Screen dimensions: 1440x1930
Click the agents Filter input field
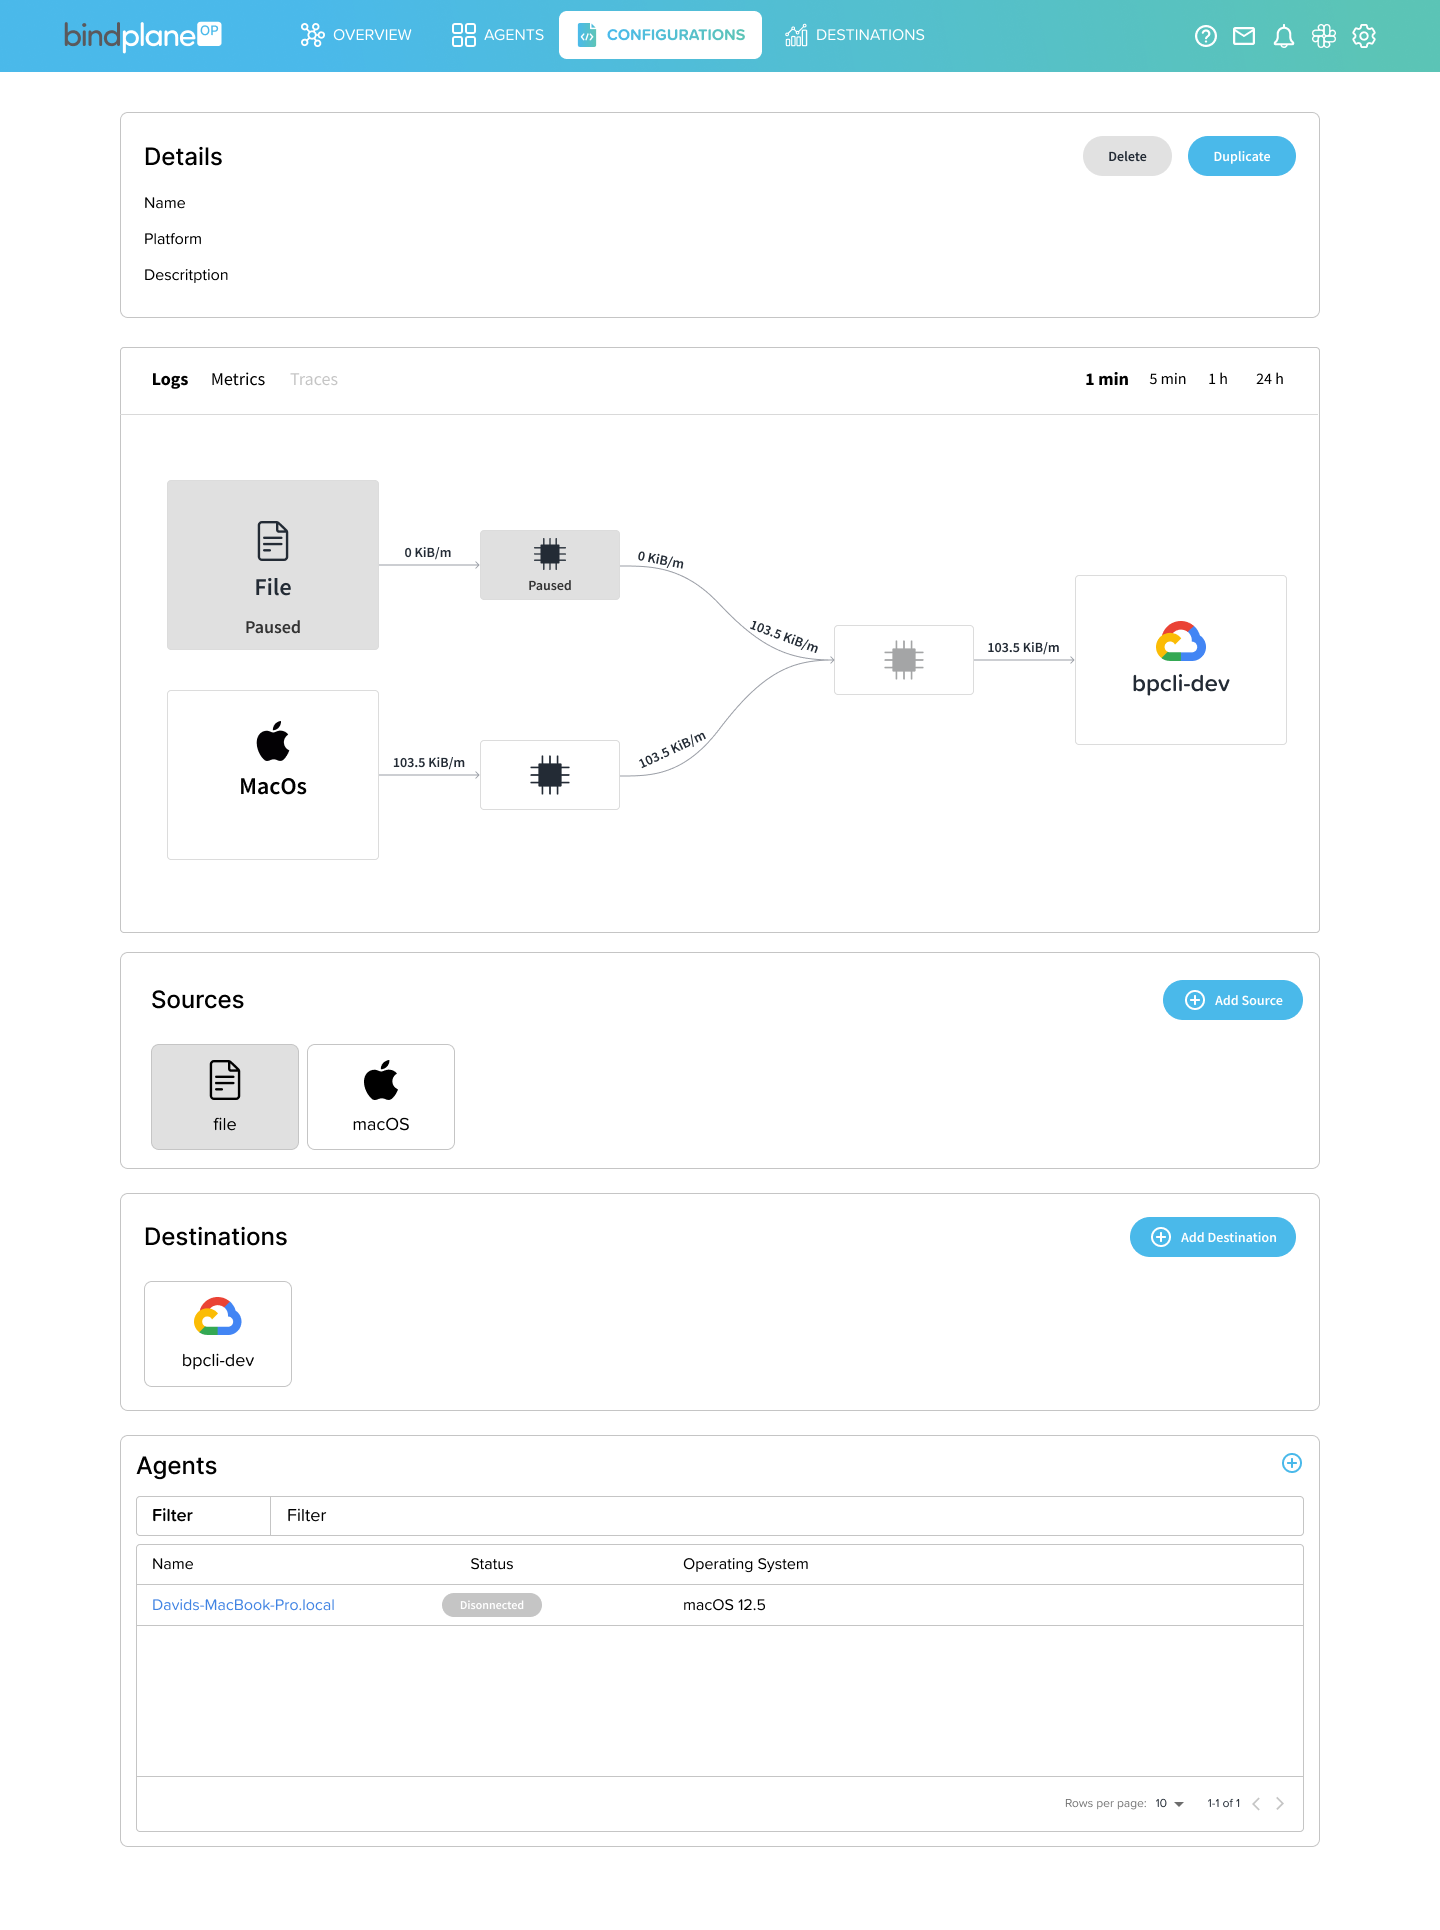coord(786,1516)
